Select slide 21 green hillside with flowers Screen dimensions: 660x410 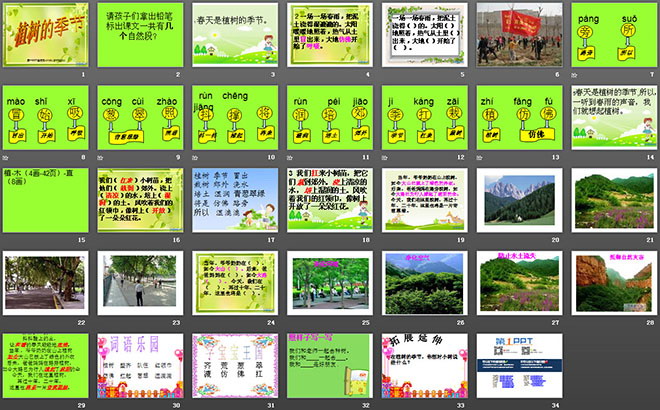coord(614,200)
